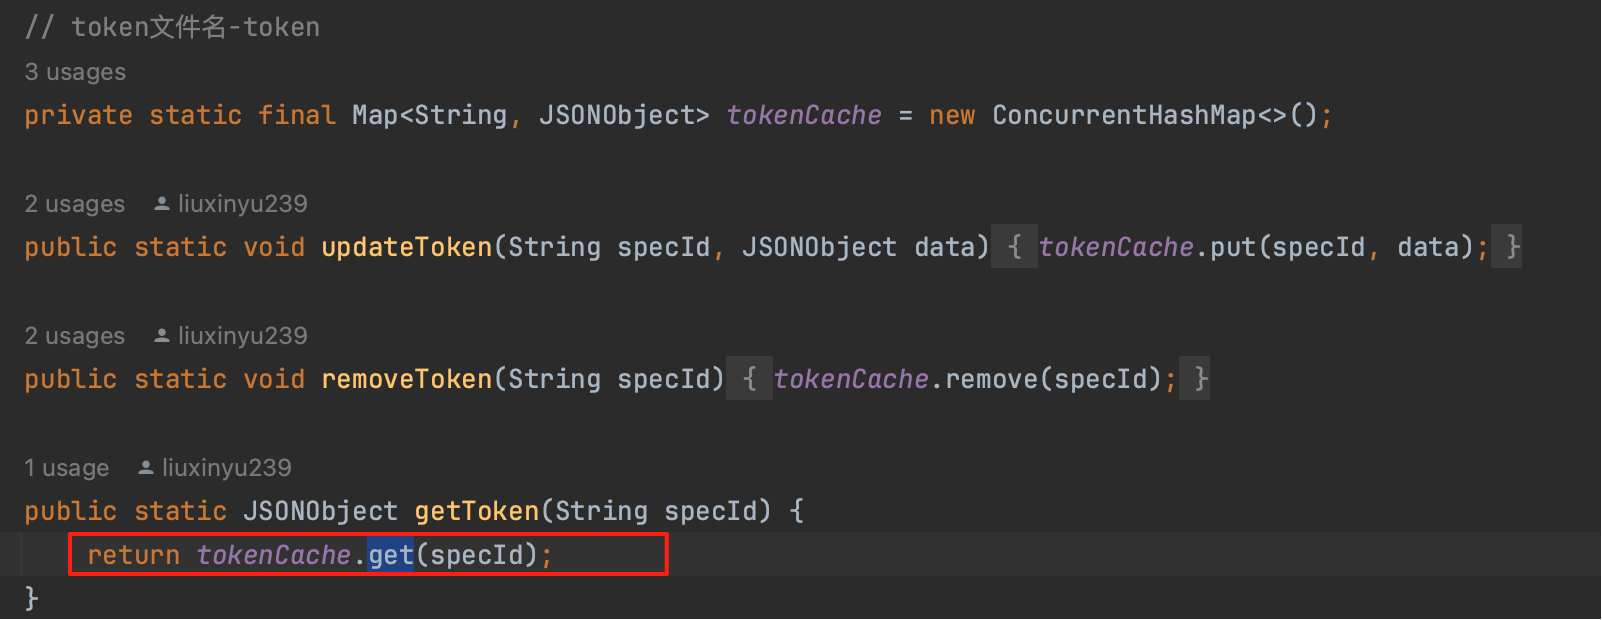1602x620 pixels.
Task: Click author name liuxinyu239 above updateToken
Action: click(x=242, y=204)
